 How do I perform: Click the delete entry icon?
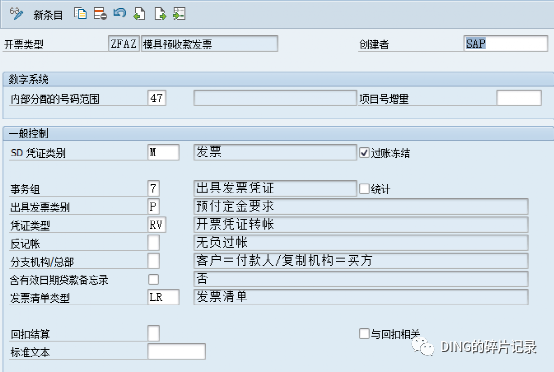[x=100, y=14]
